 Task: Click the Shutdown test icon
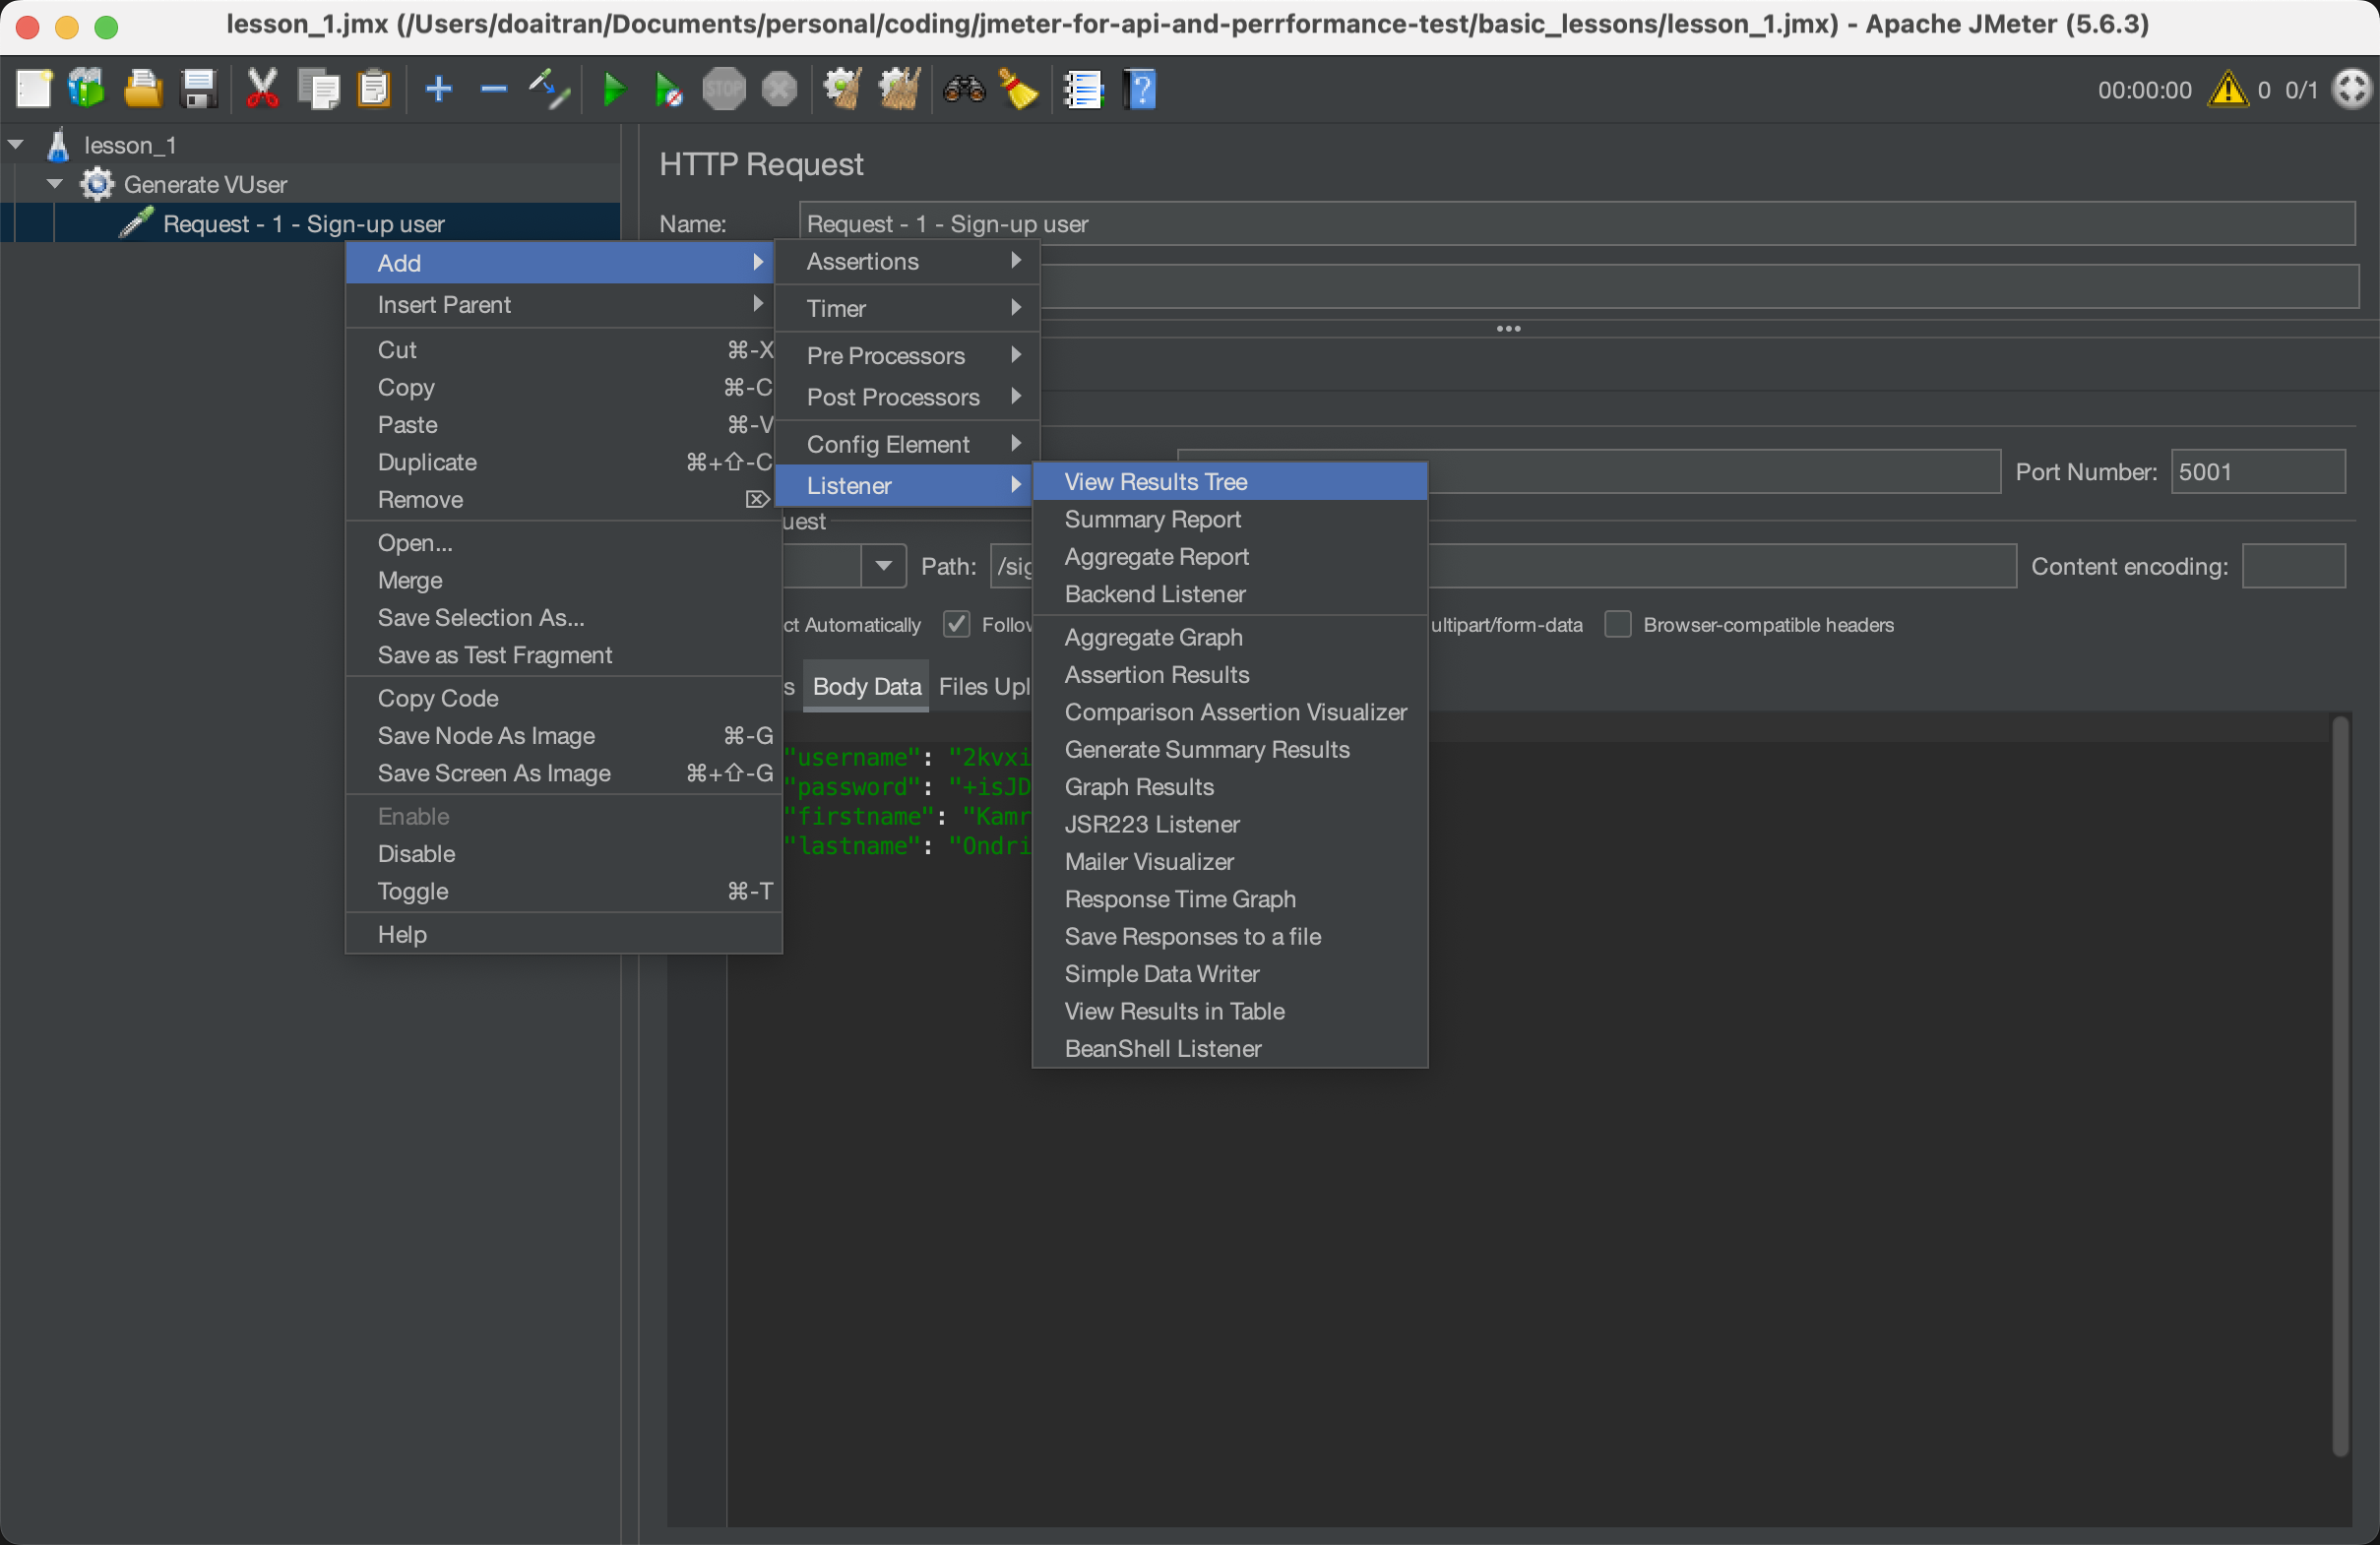[x=779, y=89]
